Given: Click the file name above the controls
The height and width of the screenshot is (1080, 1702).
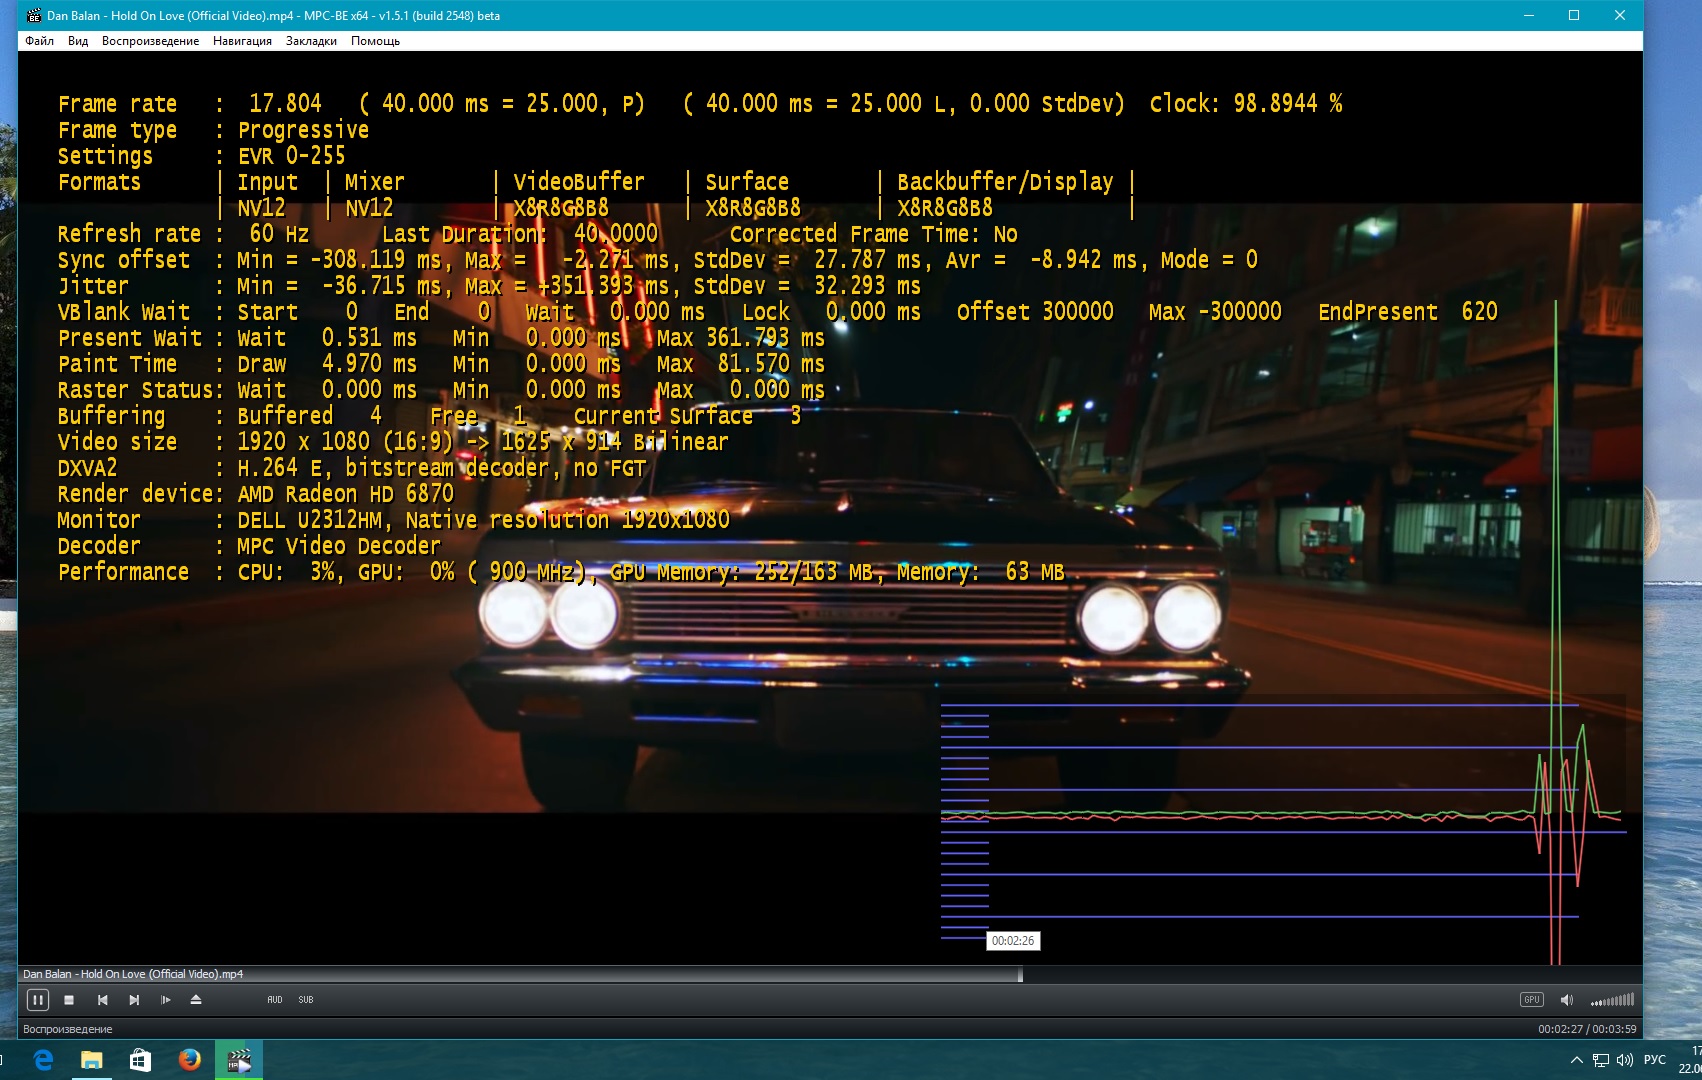Looking at the screenshot, I should 133,974.
